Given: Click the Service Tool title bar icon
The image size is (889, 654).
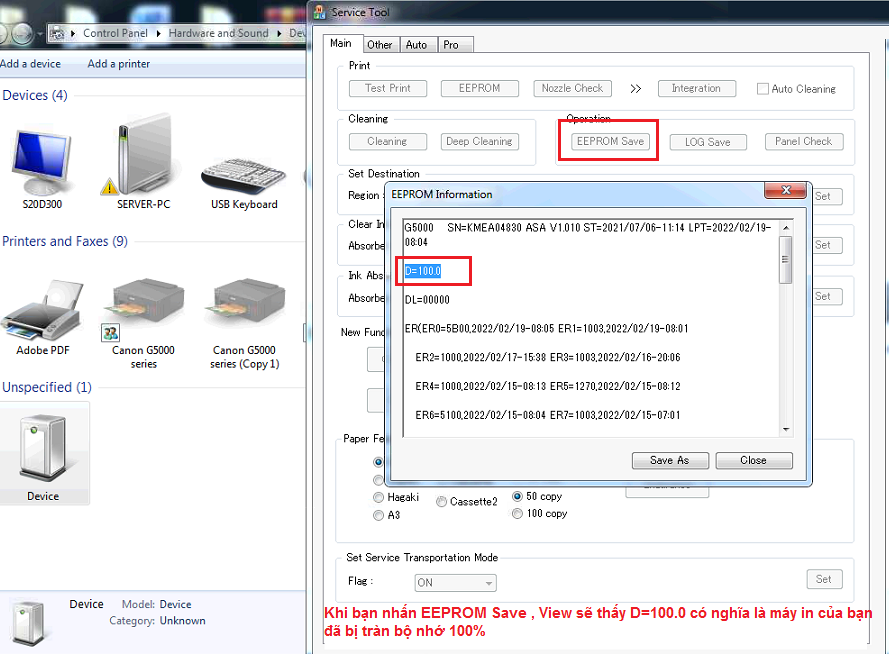Looking at the screenshot, I should click(x=320, y=12).
